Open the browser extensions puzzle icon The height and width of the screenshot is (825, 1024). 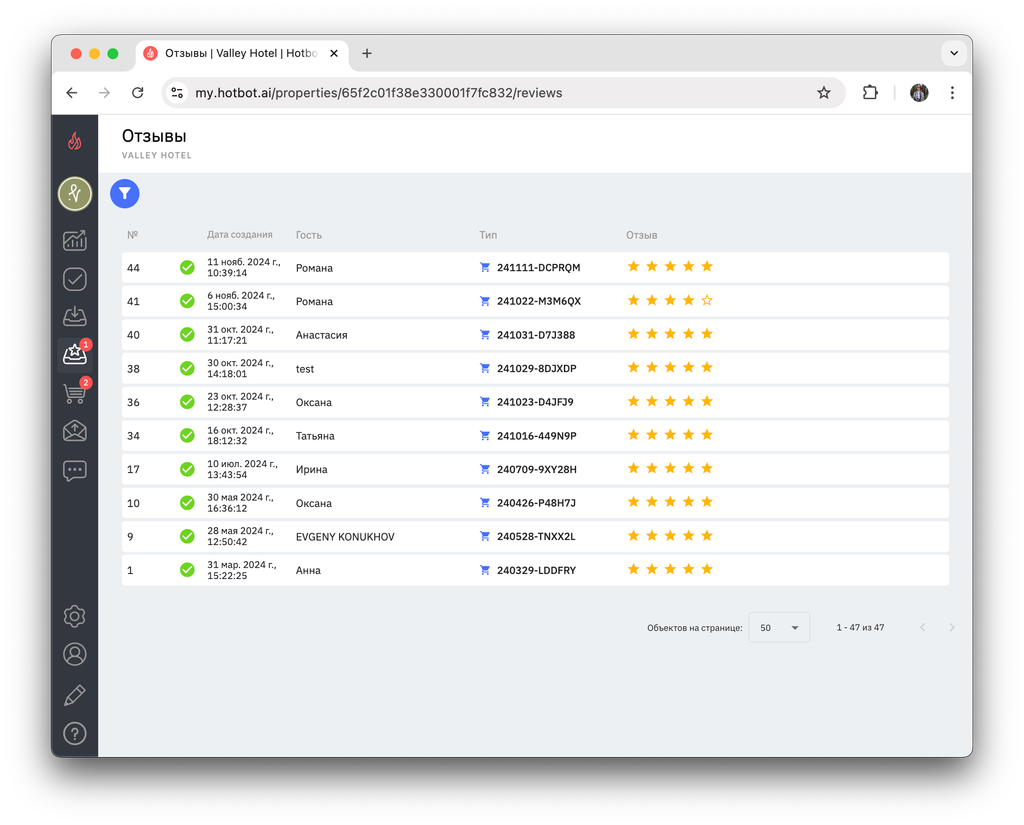(870, 93)
